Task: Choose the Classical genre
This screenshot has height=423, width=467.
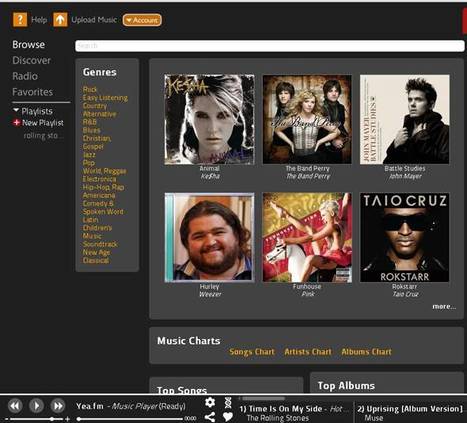Action: (96, 260)
